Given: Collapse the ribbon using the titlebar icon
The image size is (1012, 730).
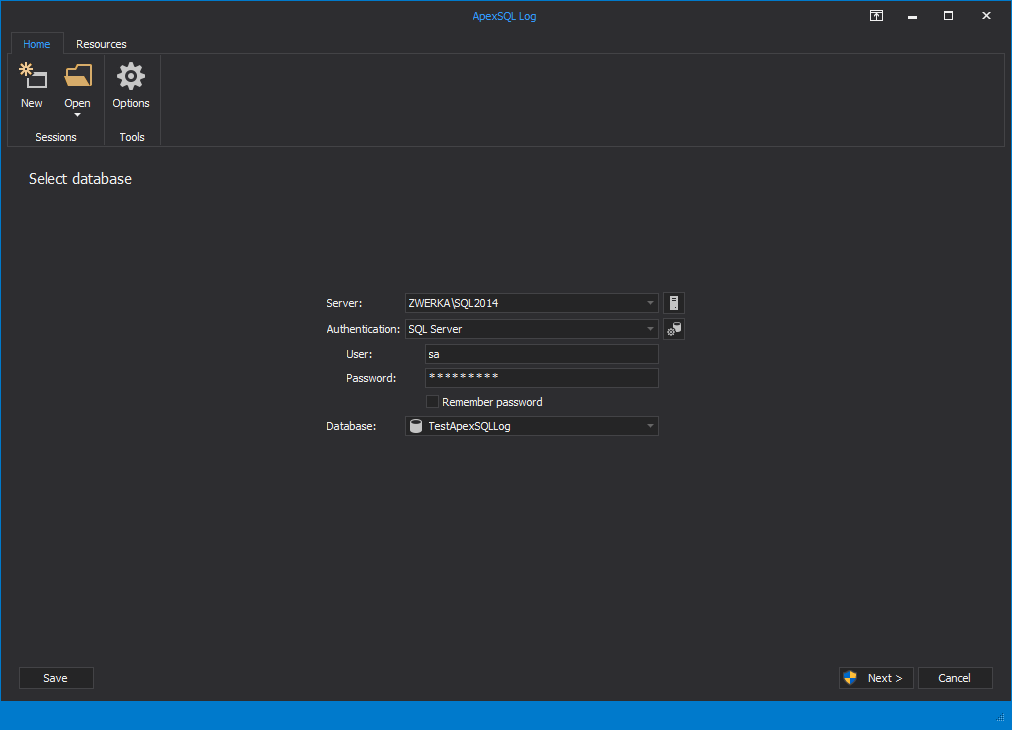Looking at the screenshot, I should tap(876, 16).
